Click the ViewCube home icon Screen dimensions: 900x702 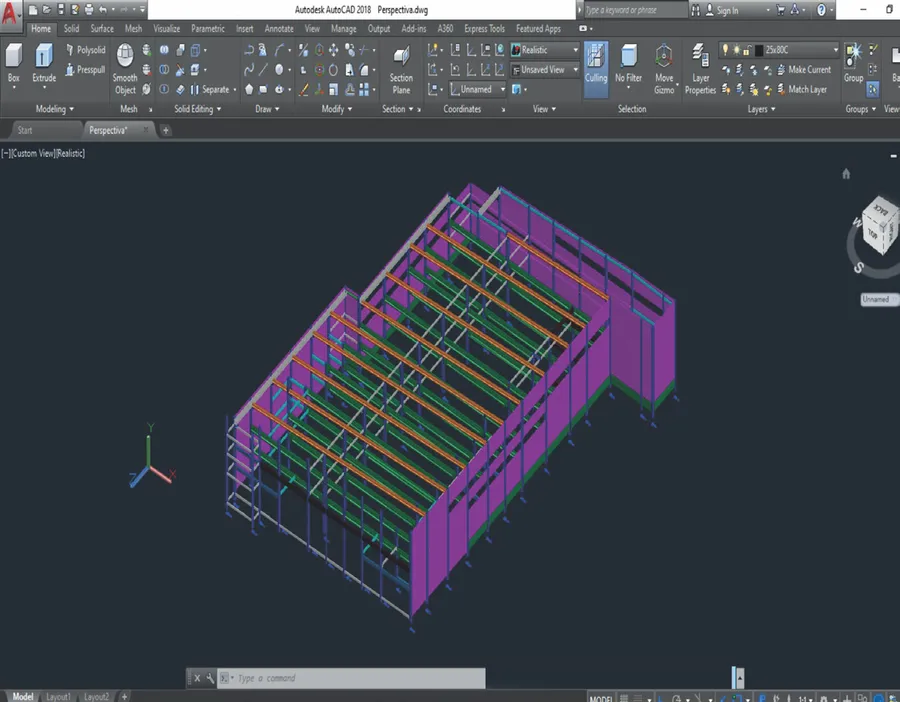pos(846,173)
